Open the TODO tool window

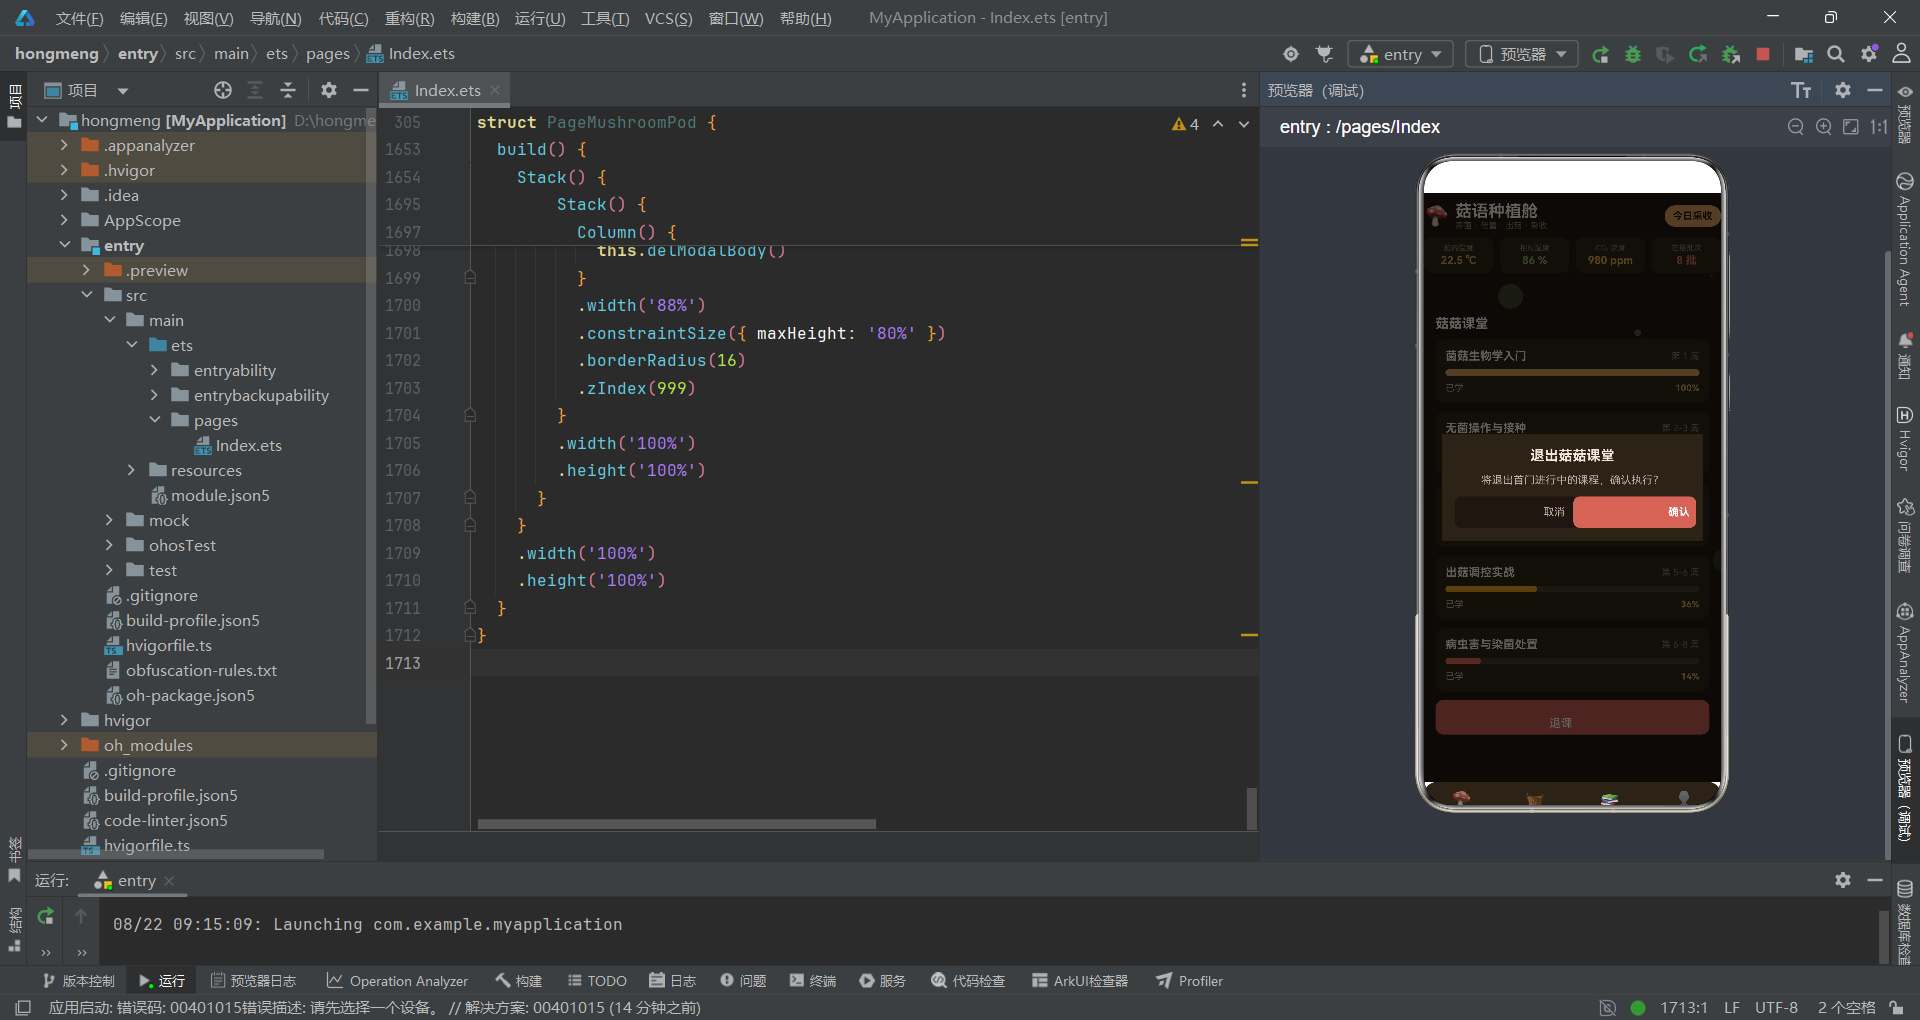pyautogui.click(x=597, y=981)
